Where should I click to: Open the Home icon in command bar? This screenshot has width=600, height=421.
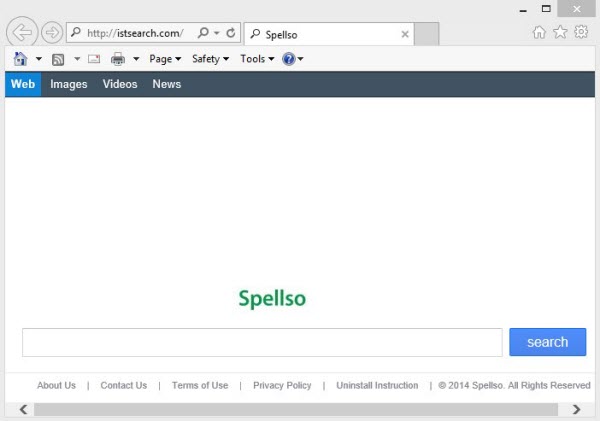click(20, 59)
